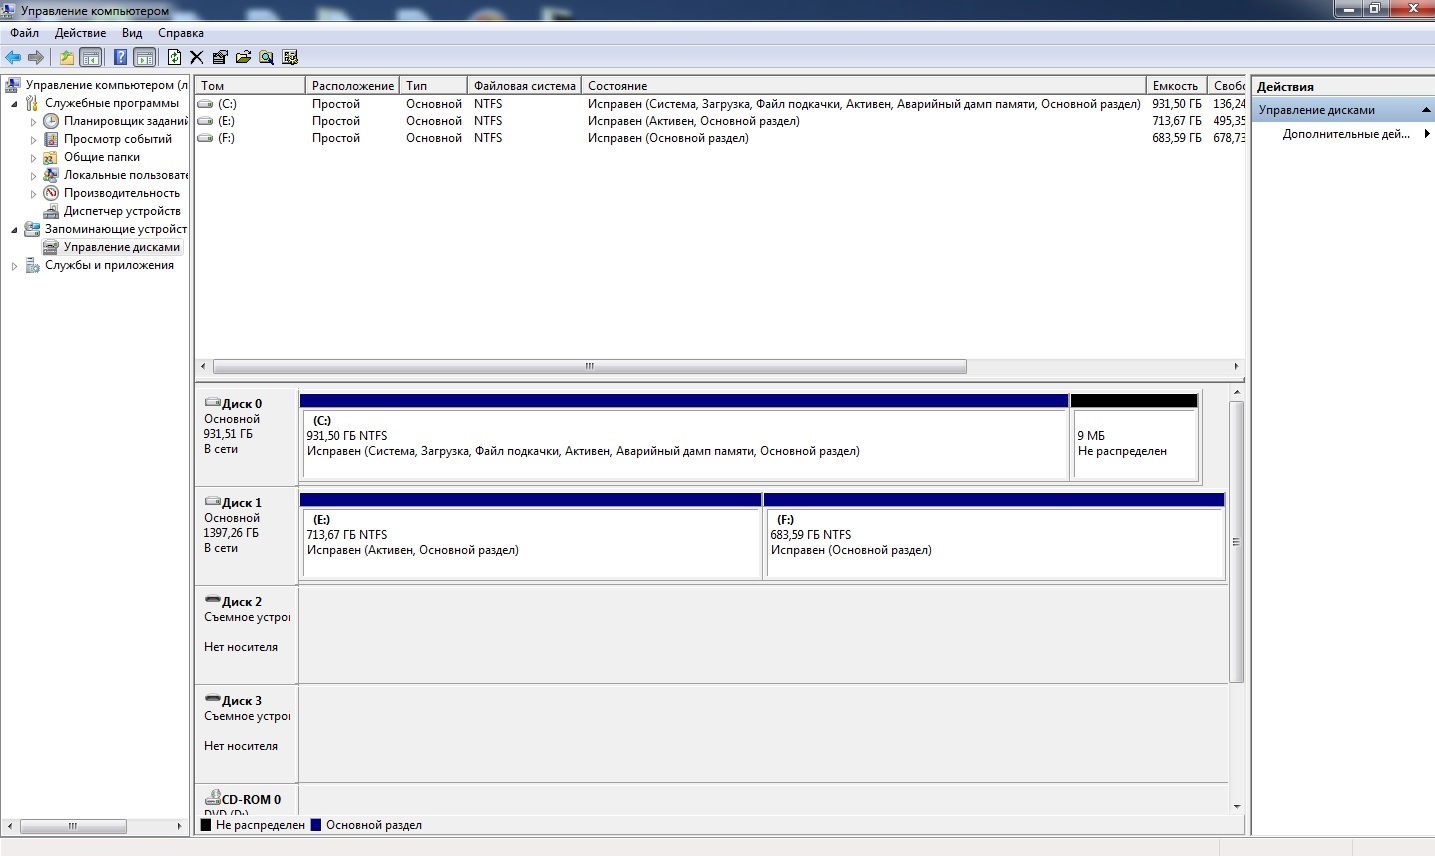Sort by the Состояние column header

(864, 86)
